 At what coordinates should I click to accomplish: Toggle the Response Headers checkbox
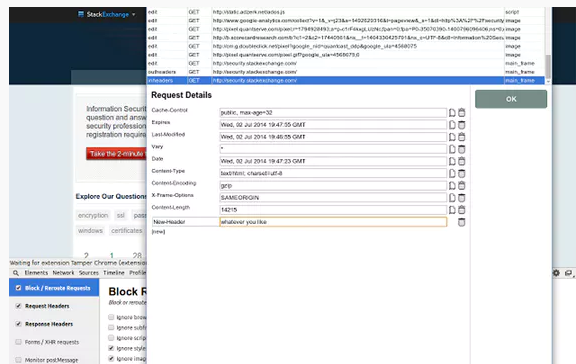pos(18,324)
